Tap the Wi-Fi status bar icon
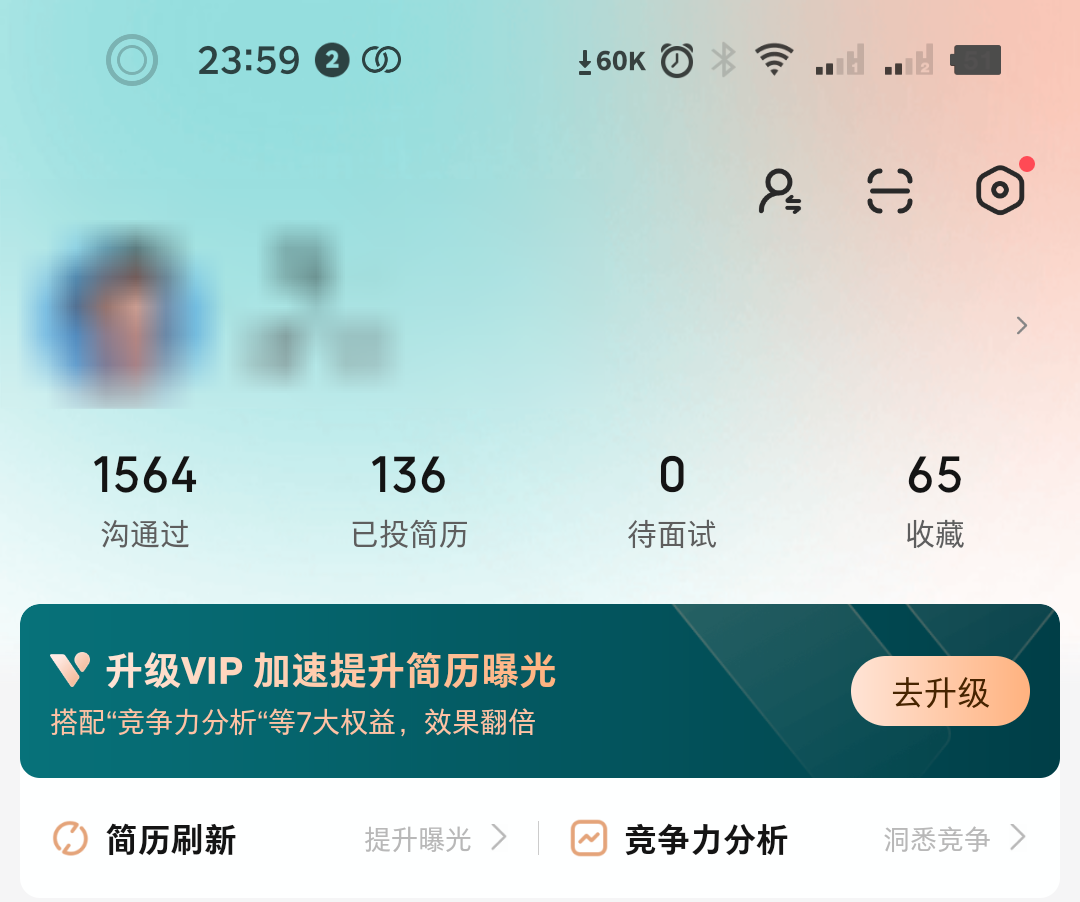The height and width of the screenshot is (902, 1080). (x=774, y=60)
